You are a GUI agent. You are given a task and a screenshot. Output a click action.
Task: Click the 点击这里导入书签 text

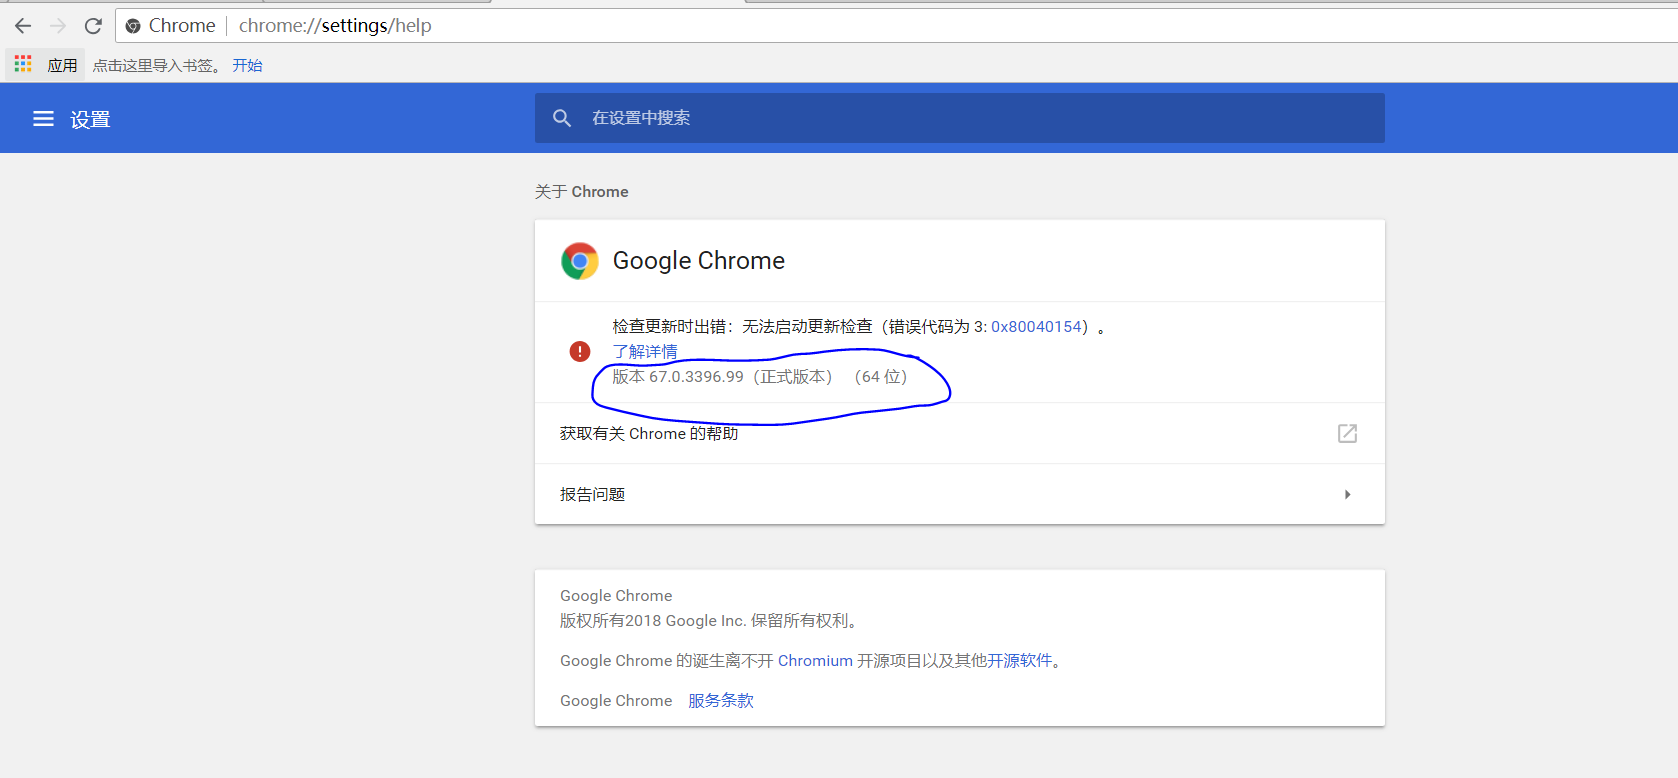click(157, 65)
